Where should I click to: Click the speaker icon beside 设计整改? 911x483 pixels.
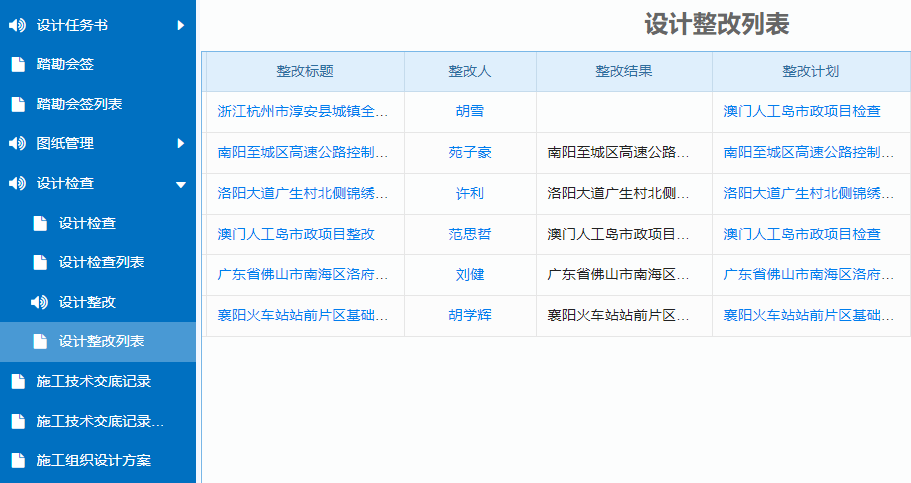point(40,302)
